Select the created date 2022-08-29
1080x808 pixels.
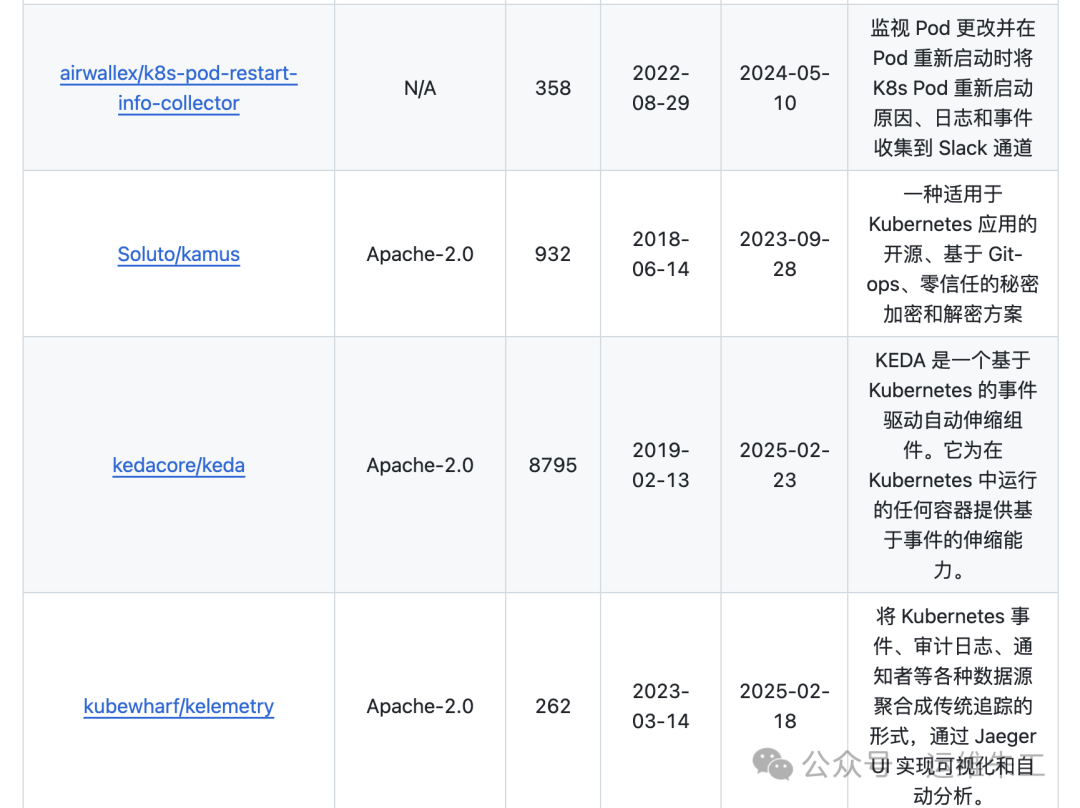(x=661, y=88)
